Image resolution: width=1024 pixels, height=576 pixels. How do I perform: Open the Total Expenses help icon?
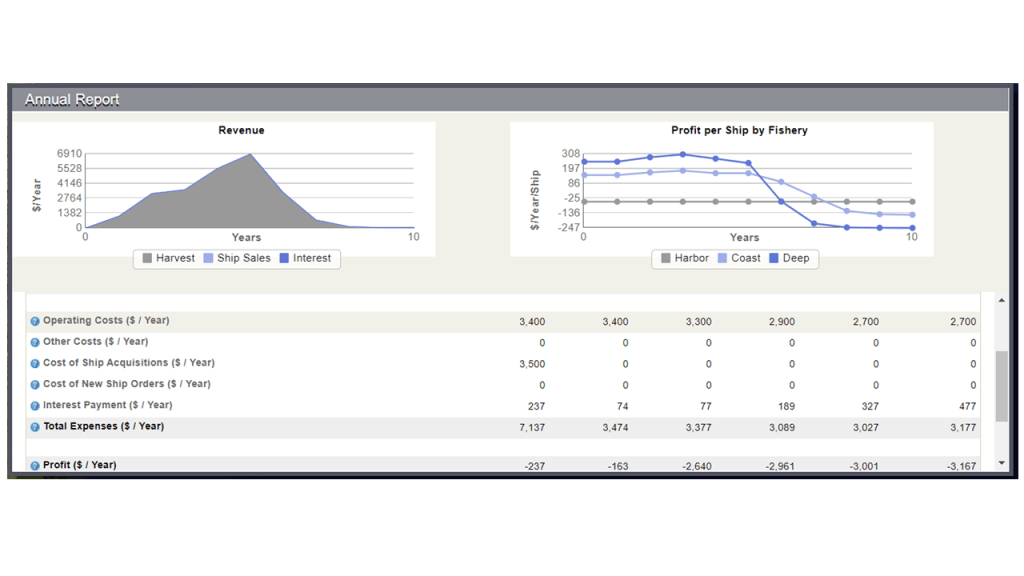click(35, 427)
